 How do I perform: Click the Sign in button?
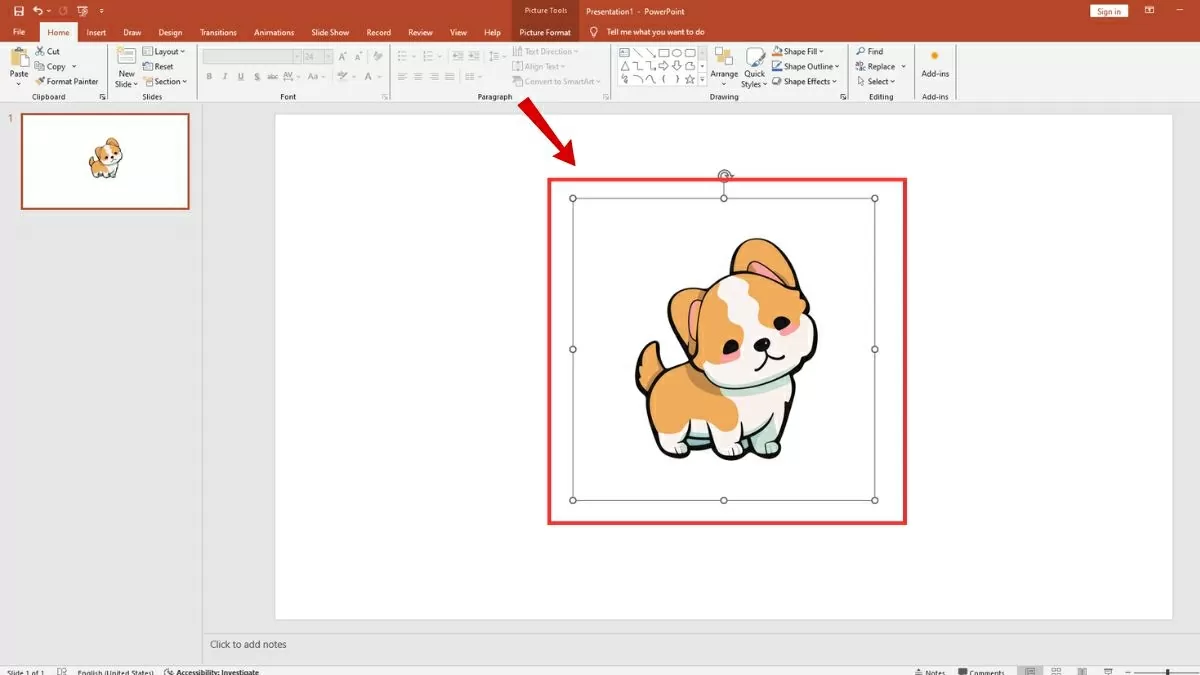tap(1109, 11)
